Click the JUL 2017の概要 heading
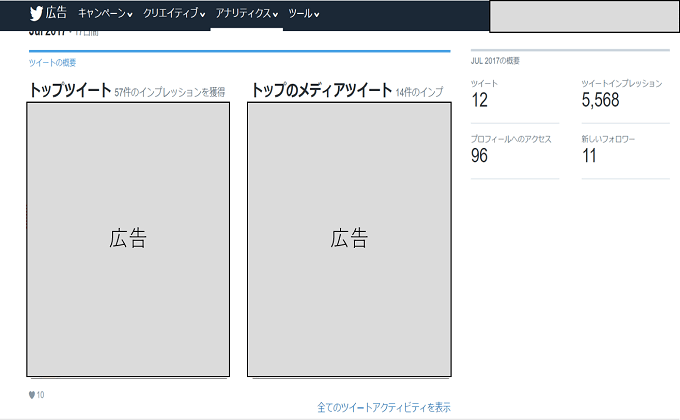 pyautogui.click(x=495, y=61)
